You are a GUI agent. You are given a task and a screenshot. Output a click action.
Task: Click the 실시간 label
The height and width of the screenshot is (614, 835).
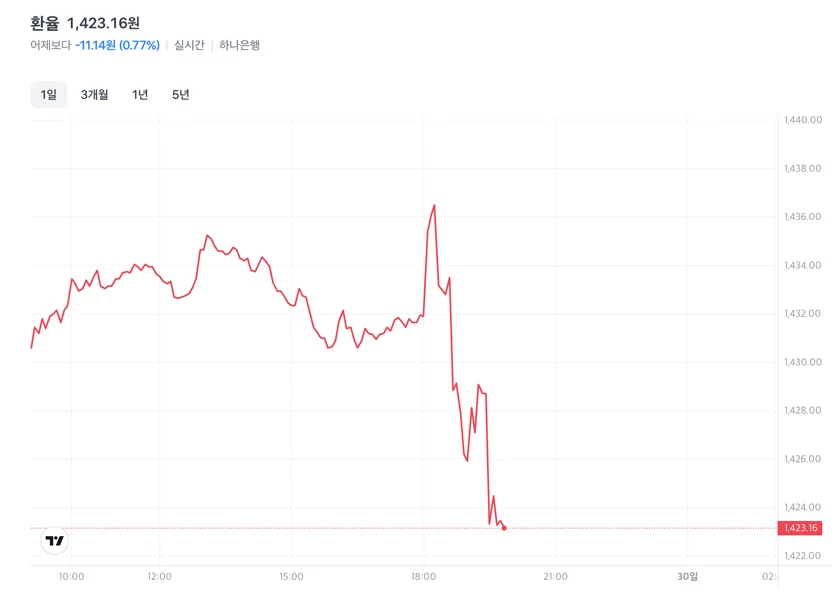click(x=189, y=45)
